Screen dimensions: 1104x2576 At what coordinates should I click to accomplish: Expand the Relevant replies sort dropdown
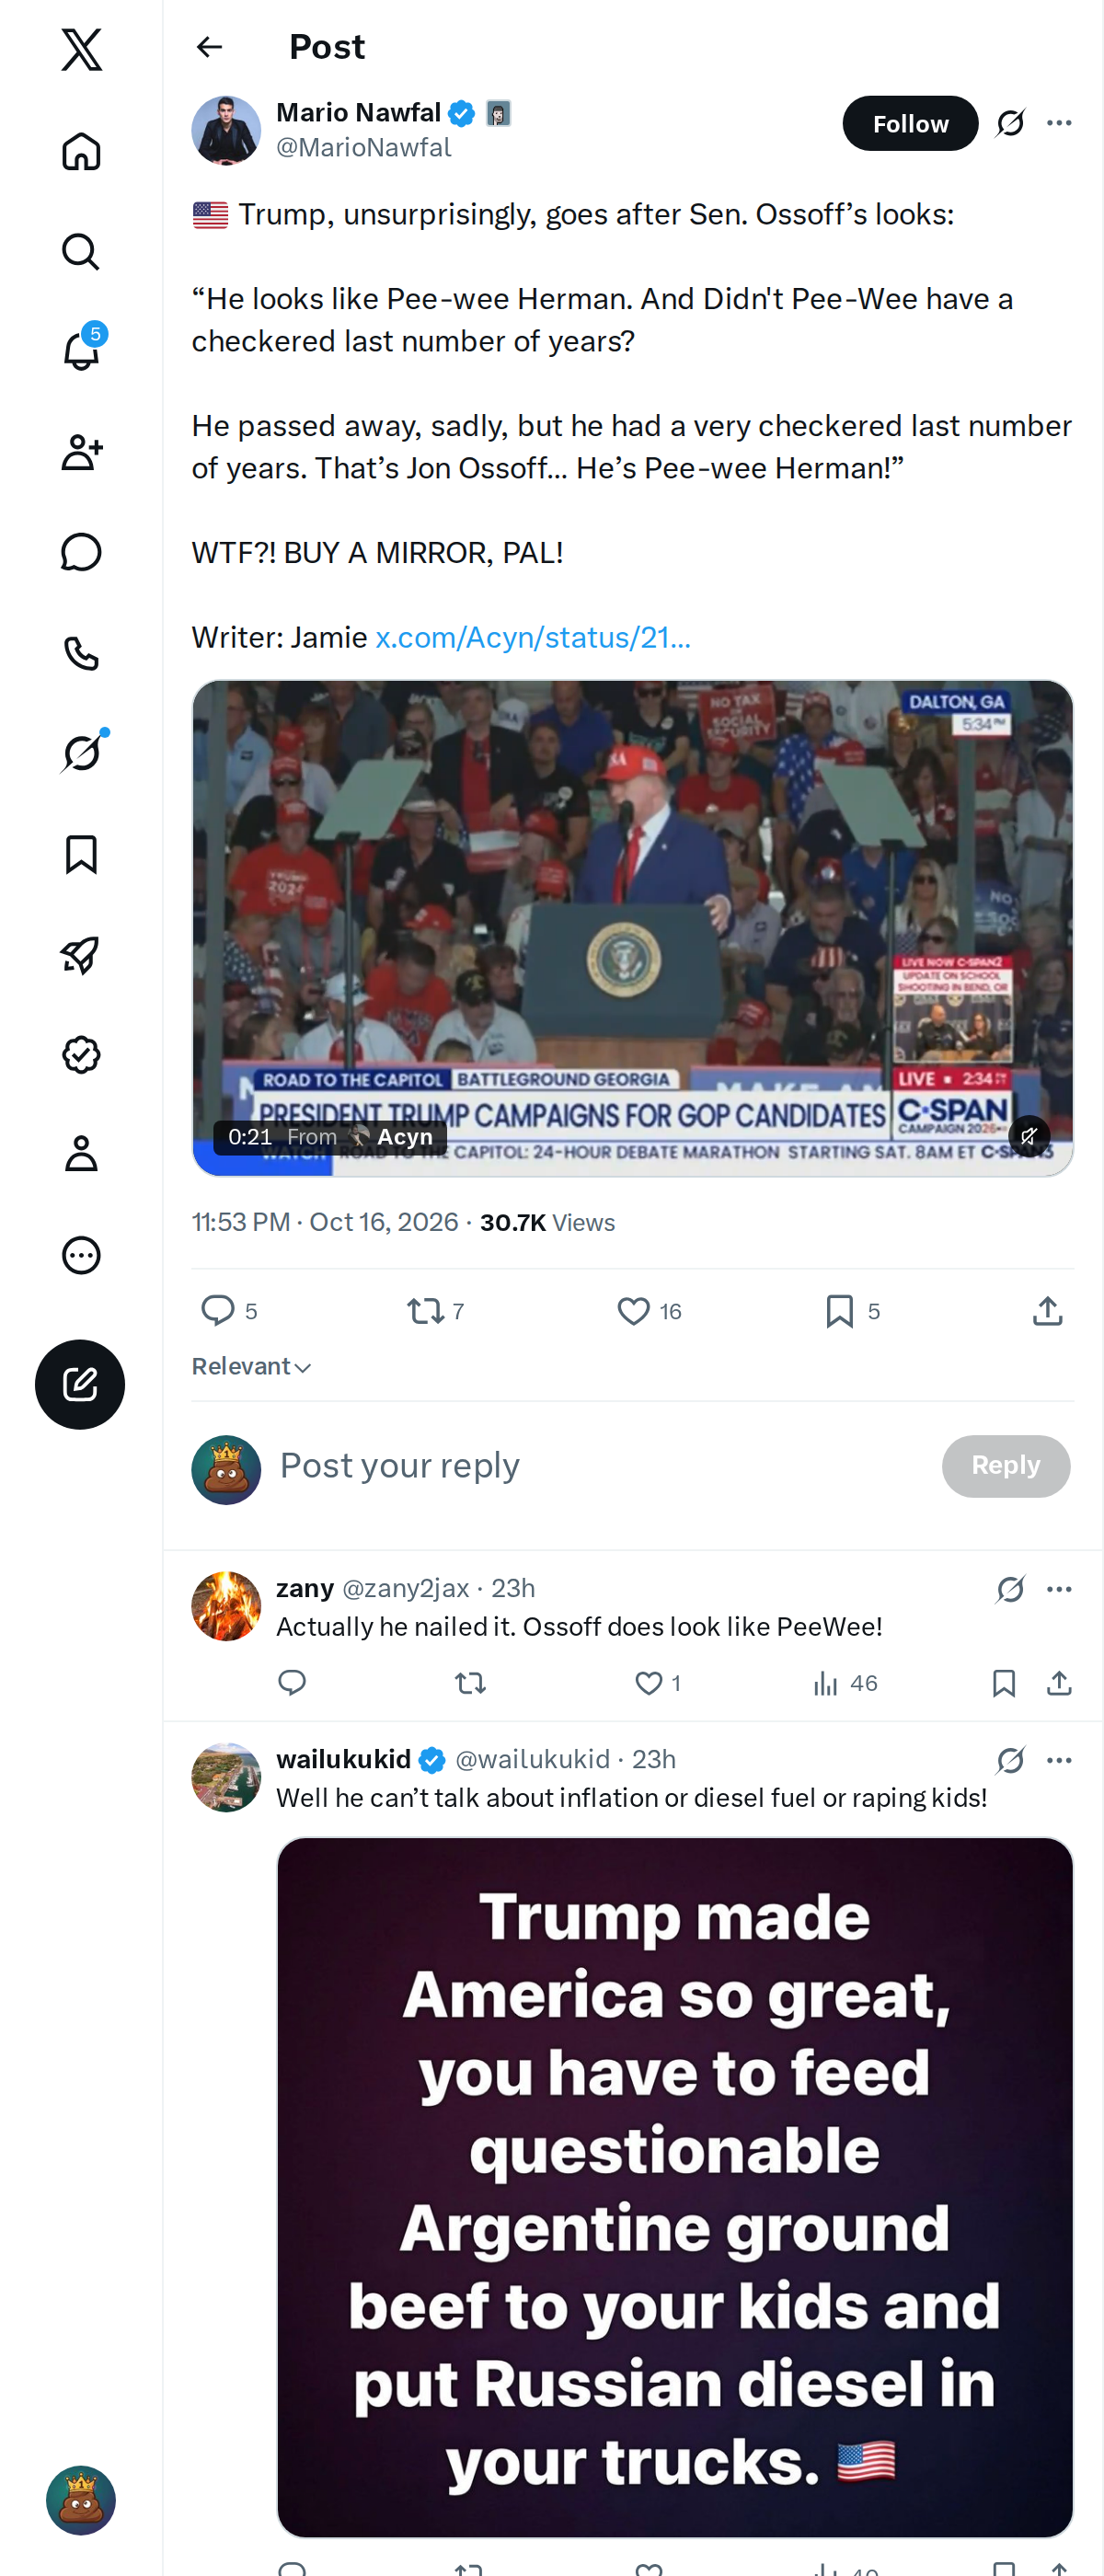coord(252,1366)
